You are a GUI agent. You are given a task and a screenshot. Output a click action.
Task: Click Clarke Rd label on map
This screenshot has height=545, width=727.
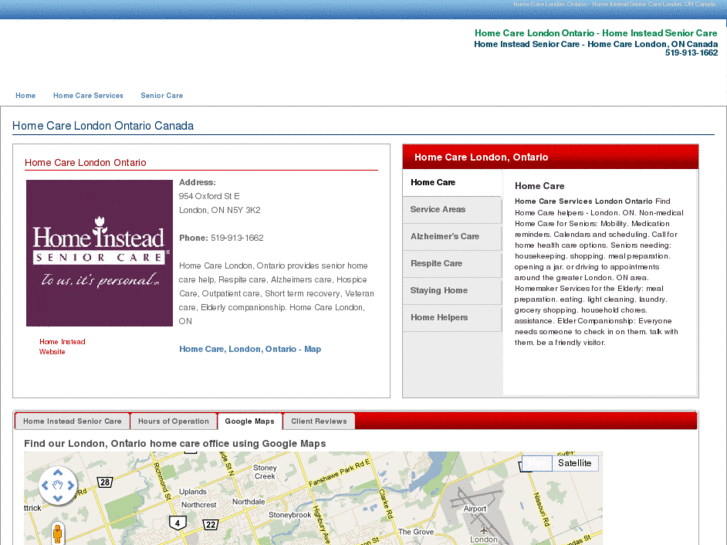[386, 504]
